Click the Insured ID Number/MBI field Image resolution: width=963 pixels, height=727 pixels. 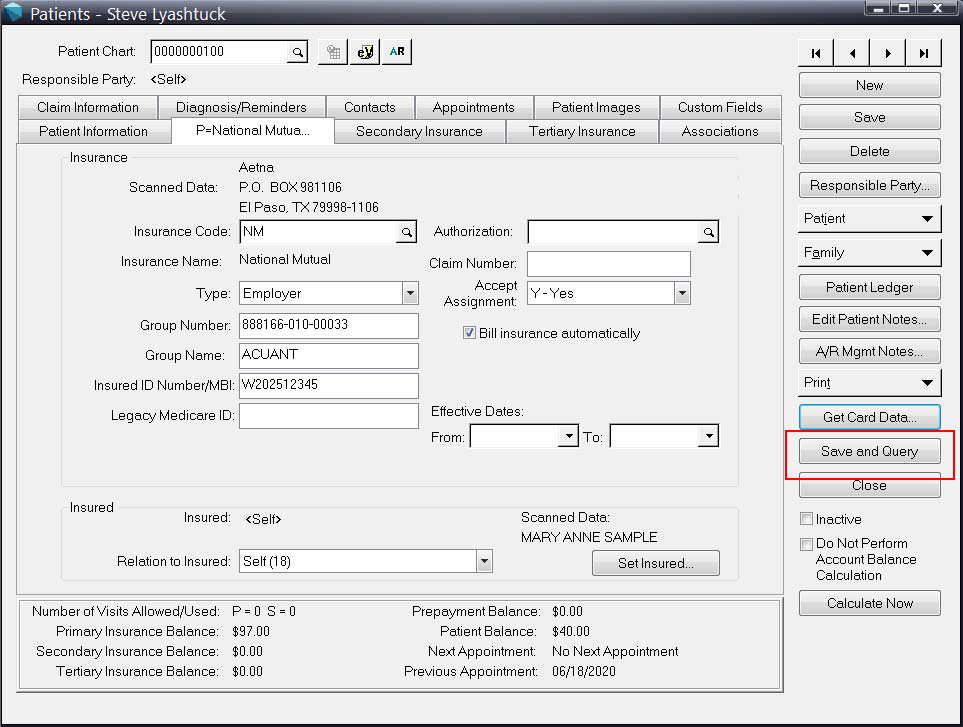click(329, 386)
